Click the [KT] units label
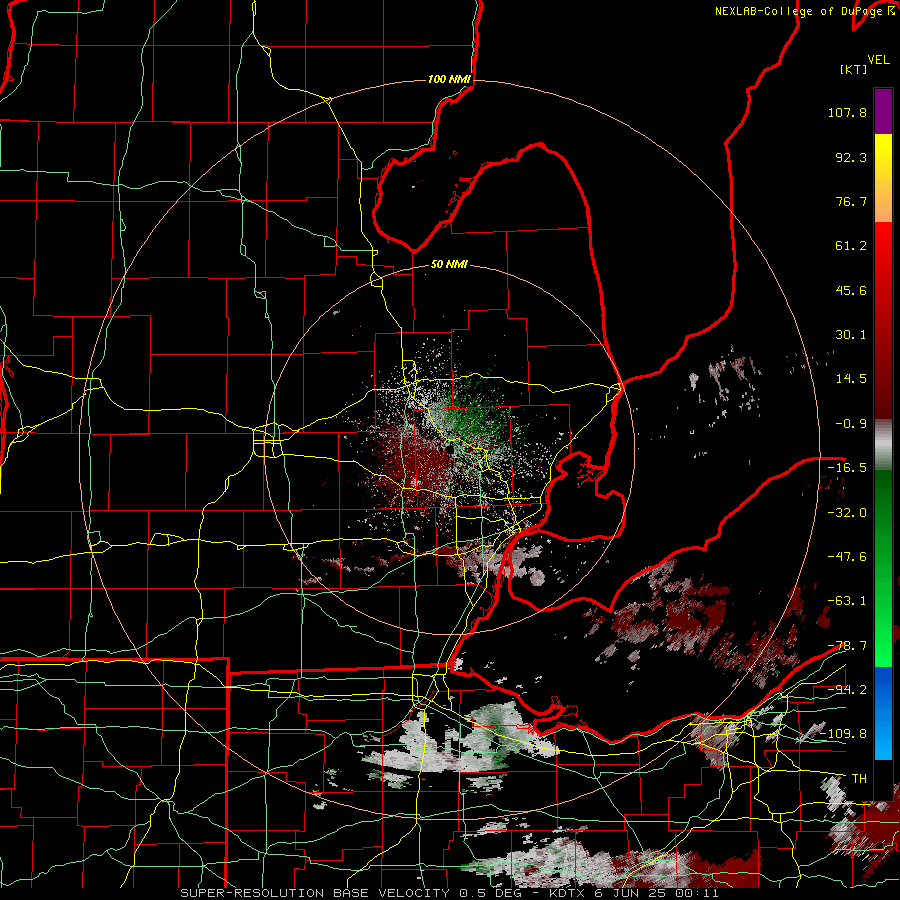900x900 pixels. [x=854, y=69]
